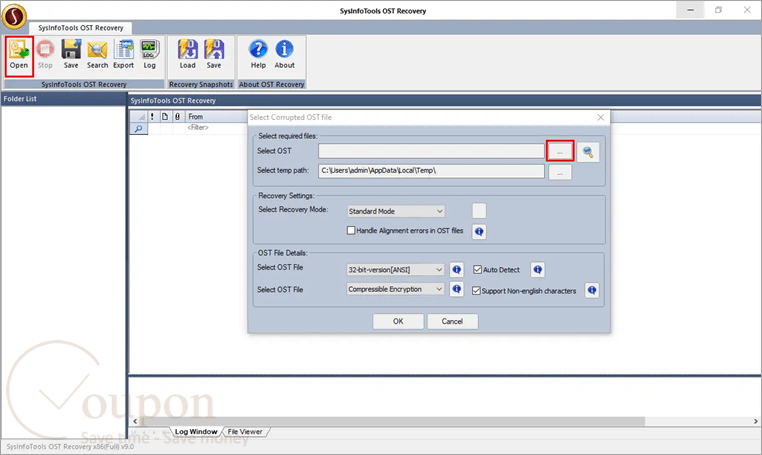Switch to the File Viewer tab

(245, 432)
